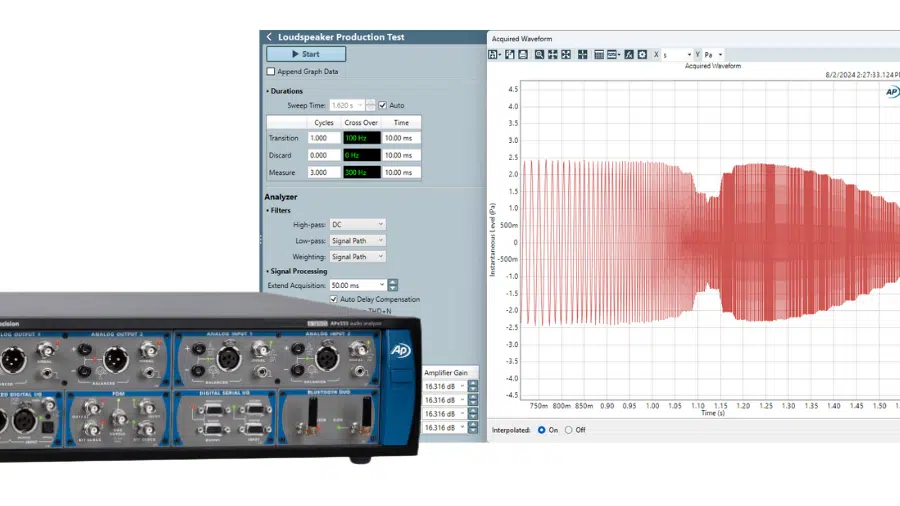
Task: Click the Transition Cross Over 100 Hz field
Action: [x=360, y=138]
